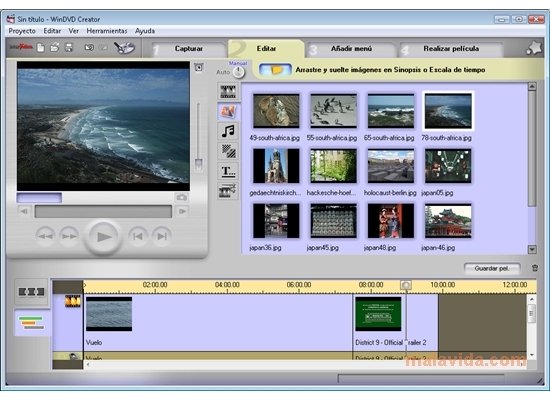Jump to next clip end
Viewport: 550px width, 400px height.
[162, 236]
